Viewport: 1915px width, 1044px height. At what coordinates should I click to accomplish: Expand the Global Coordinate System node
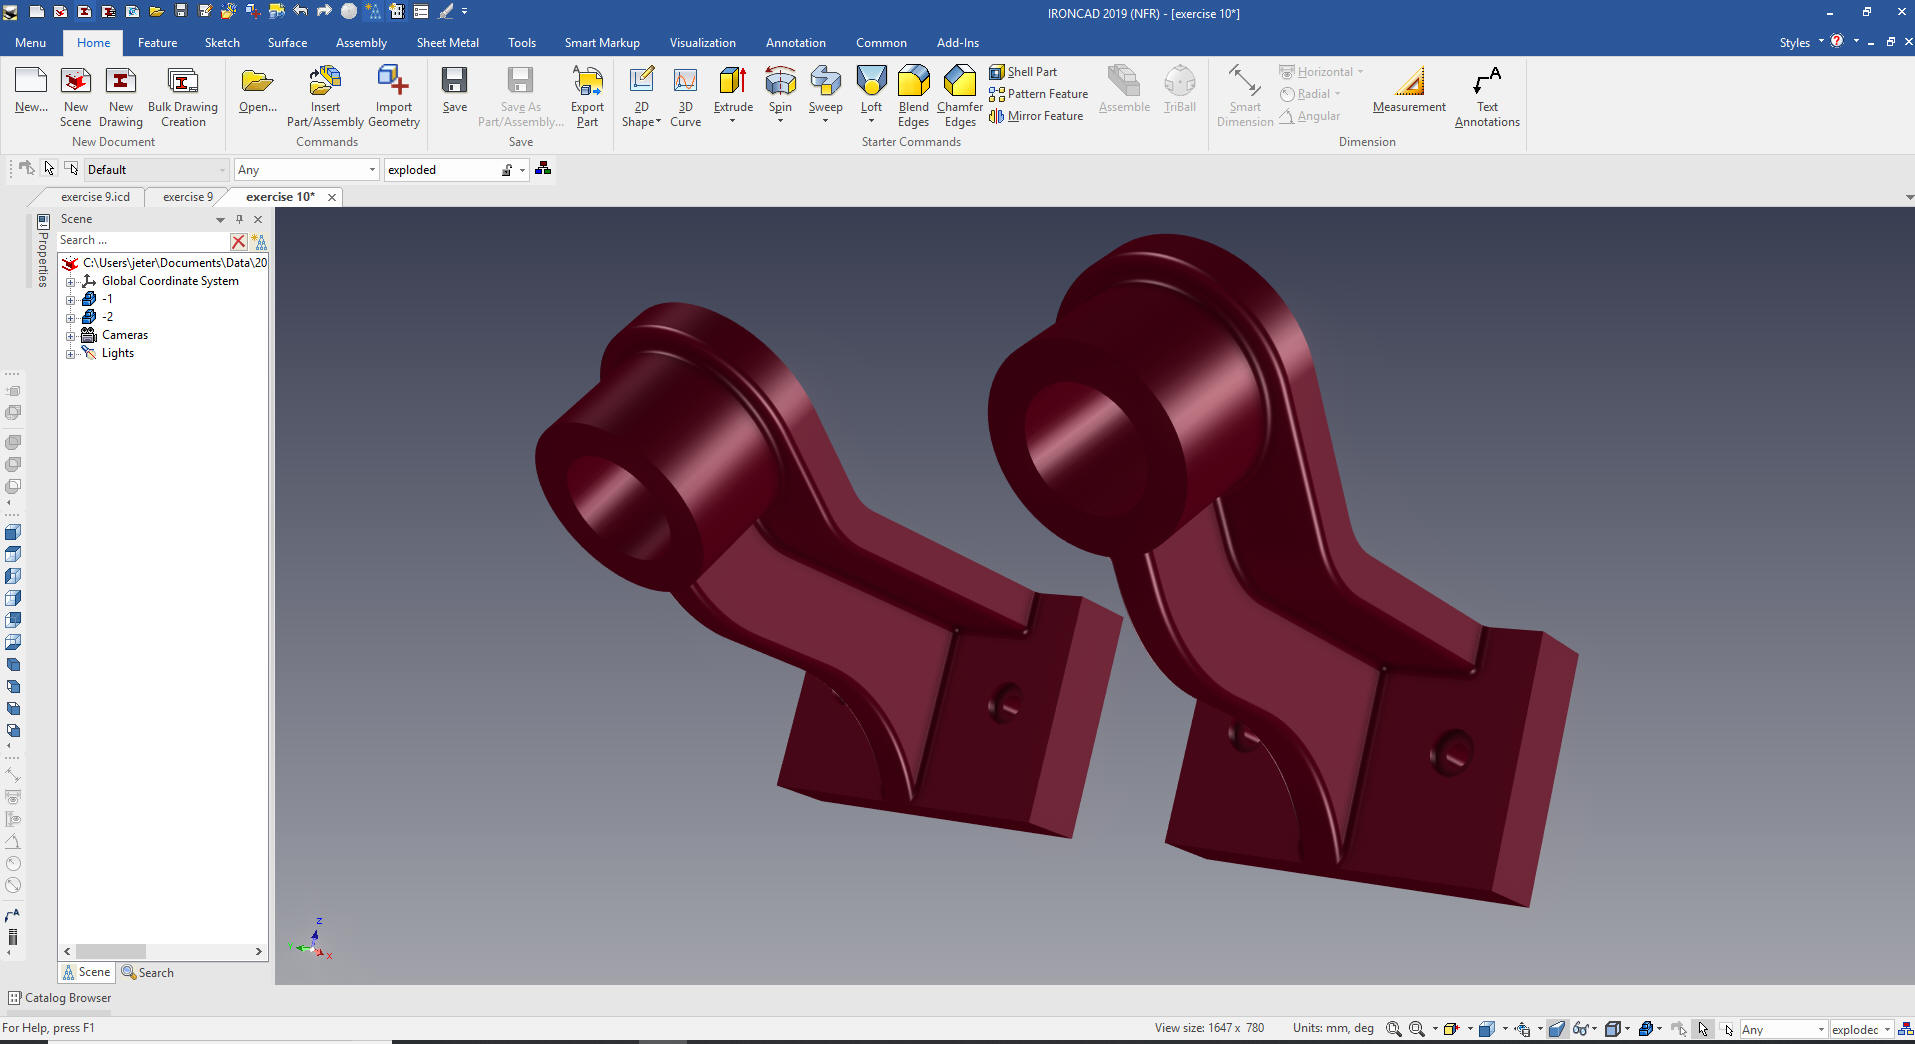point(71,282)
